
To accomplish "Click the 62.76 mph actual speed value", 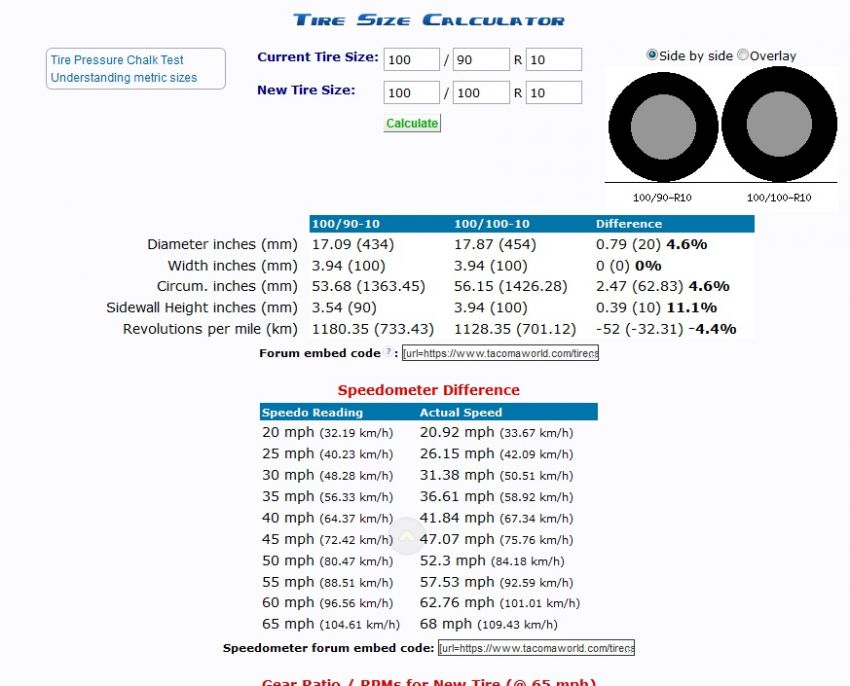I will (x=500, y=603).
